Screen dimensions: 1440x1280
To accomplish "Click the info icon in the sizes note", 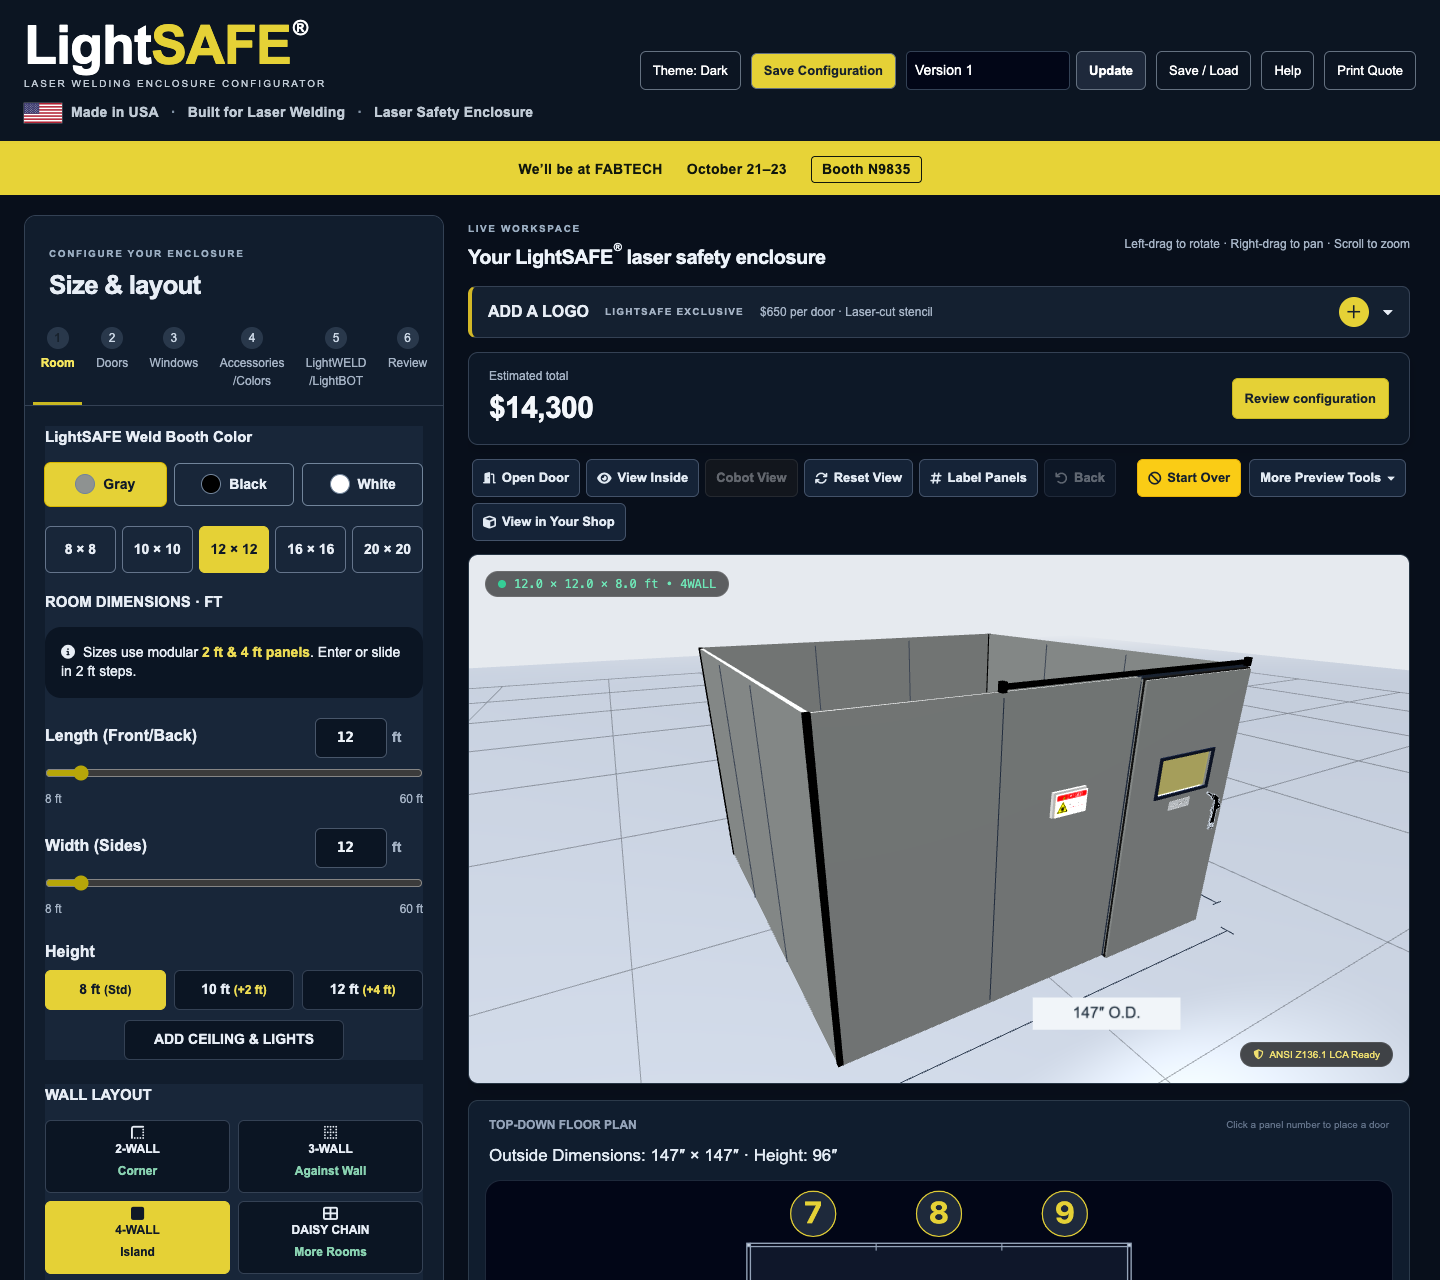I will [x=68, y=651].
